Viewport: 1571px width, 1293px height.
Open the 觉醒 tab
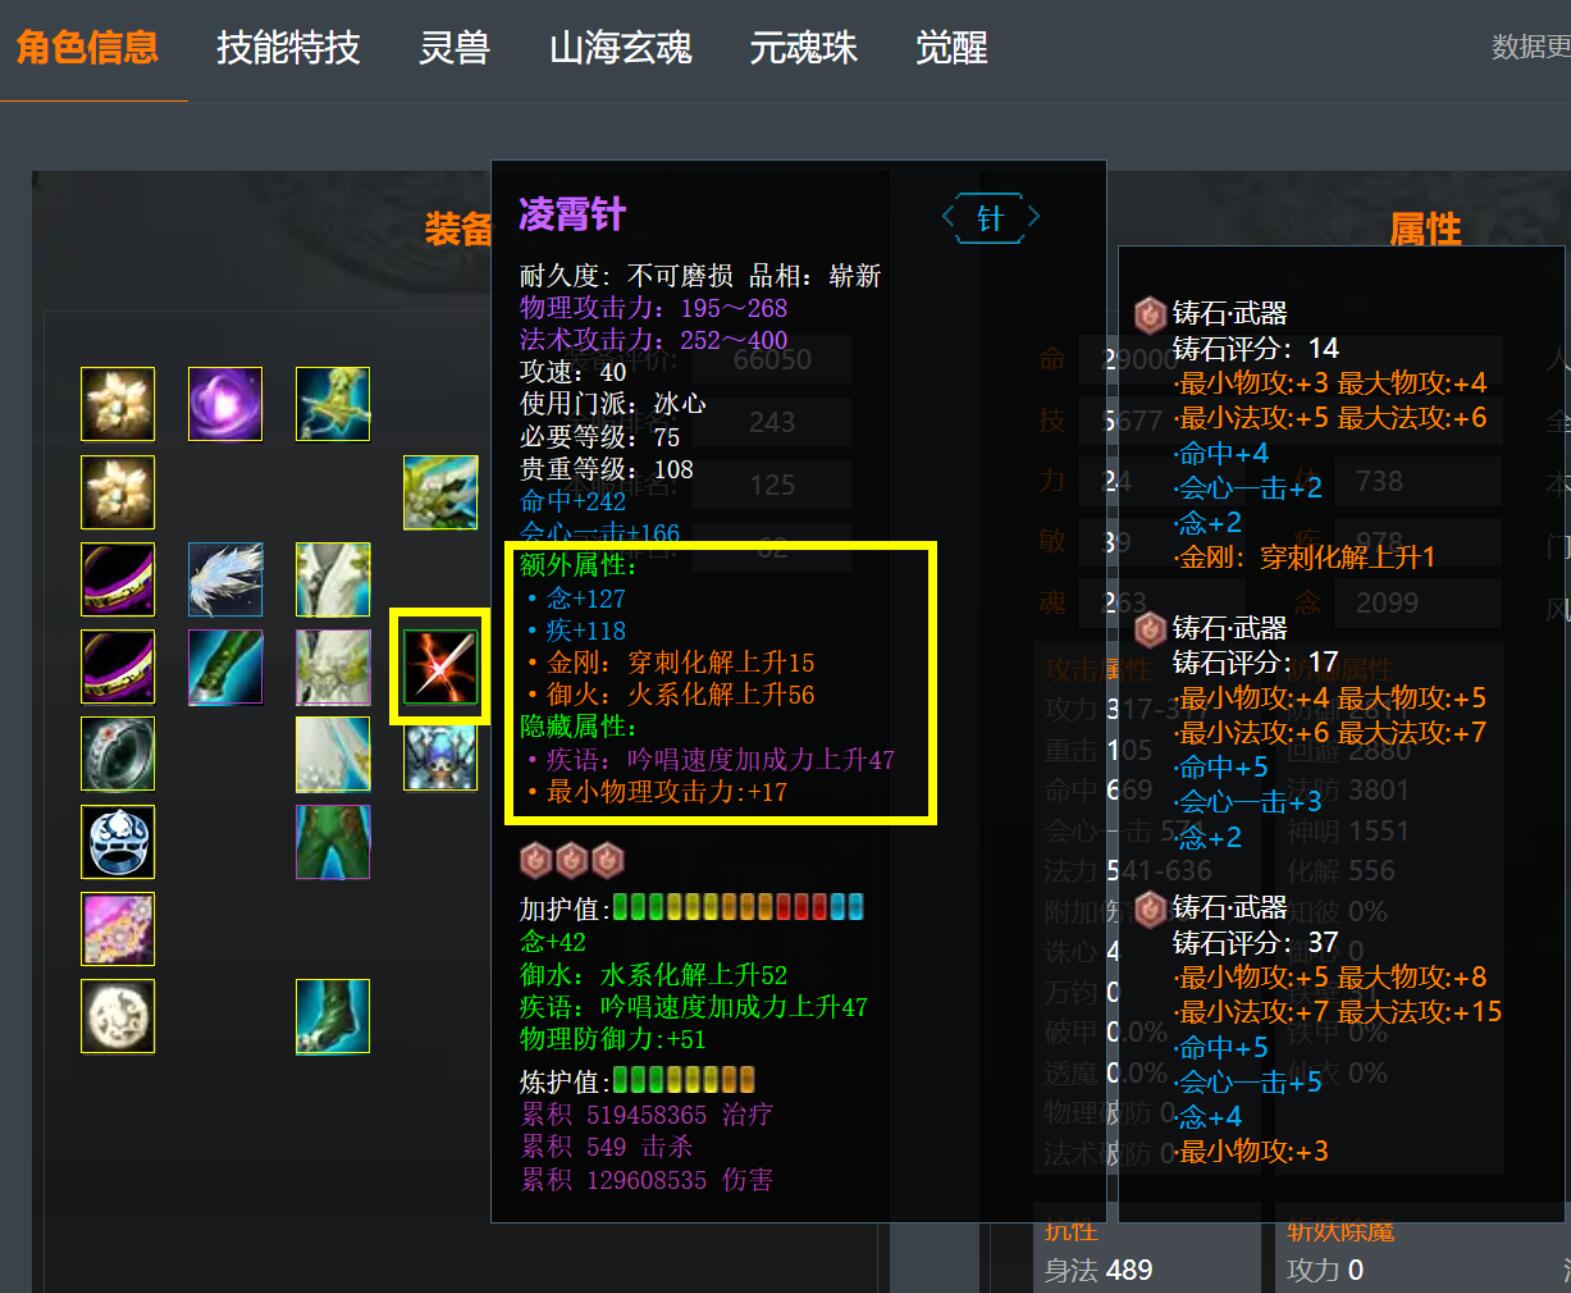(x=951, y=47)
